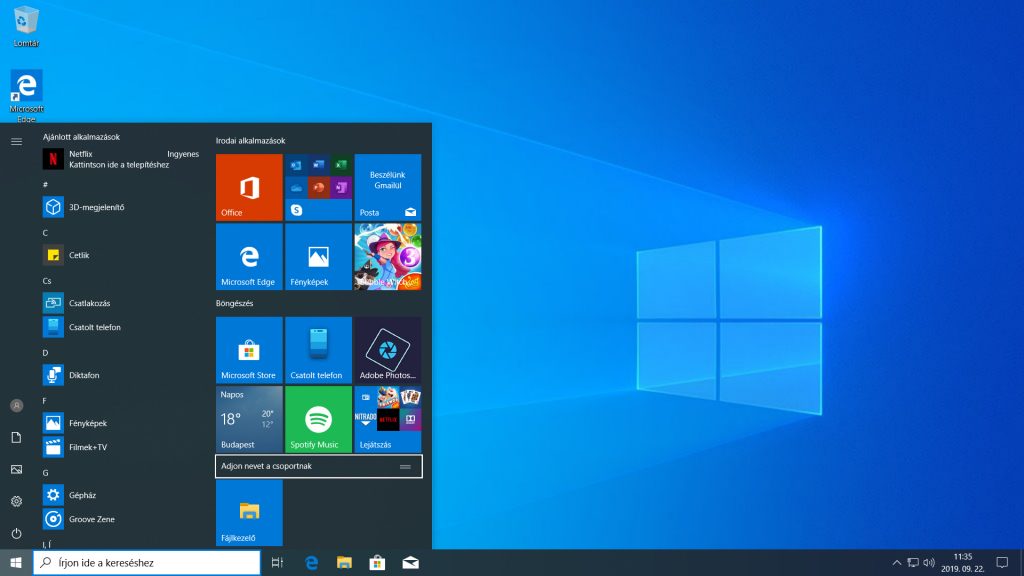The width and height of the screenshot is (1024, 576).
Task: Open Edge from the taskbar
Action: [x=312, y=563]
